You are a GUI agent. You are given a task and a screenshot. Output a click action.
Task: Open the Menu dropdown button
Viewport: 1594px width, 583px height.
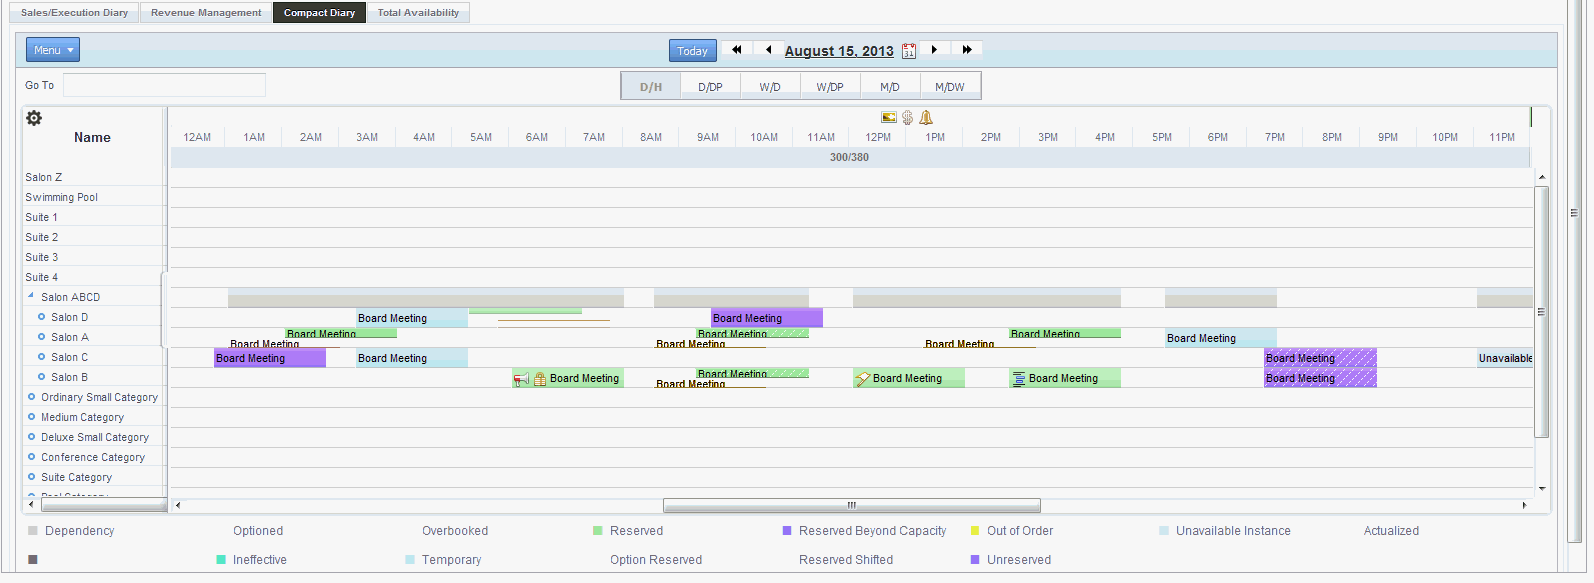[x=53, y=50]
